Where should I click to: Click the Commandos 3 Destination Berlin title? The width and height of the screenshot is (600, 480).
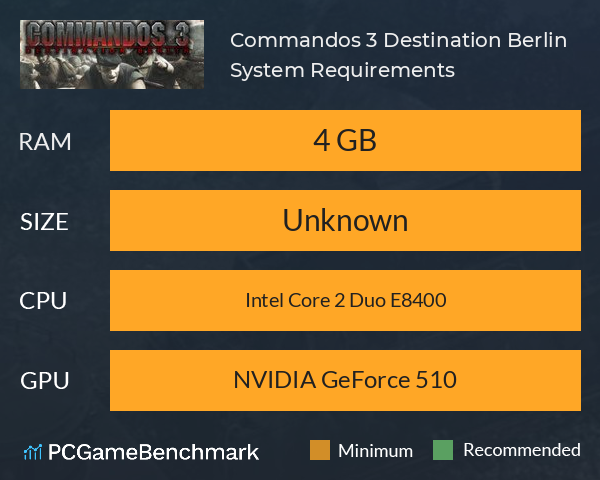[x=398, y=40]
